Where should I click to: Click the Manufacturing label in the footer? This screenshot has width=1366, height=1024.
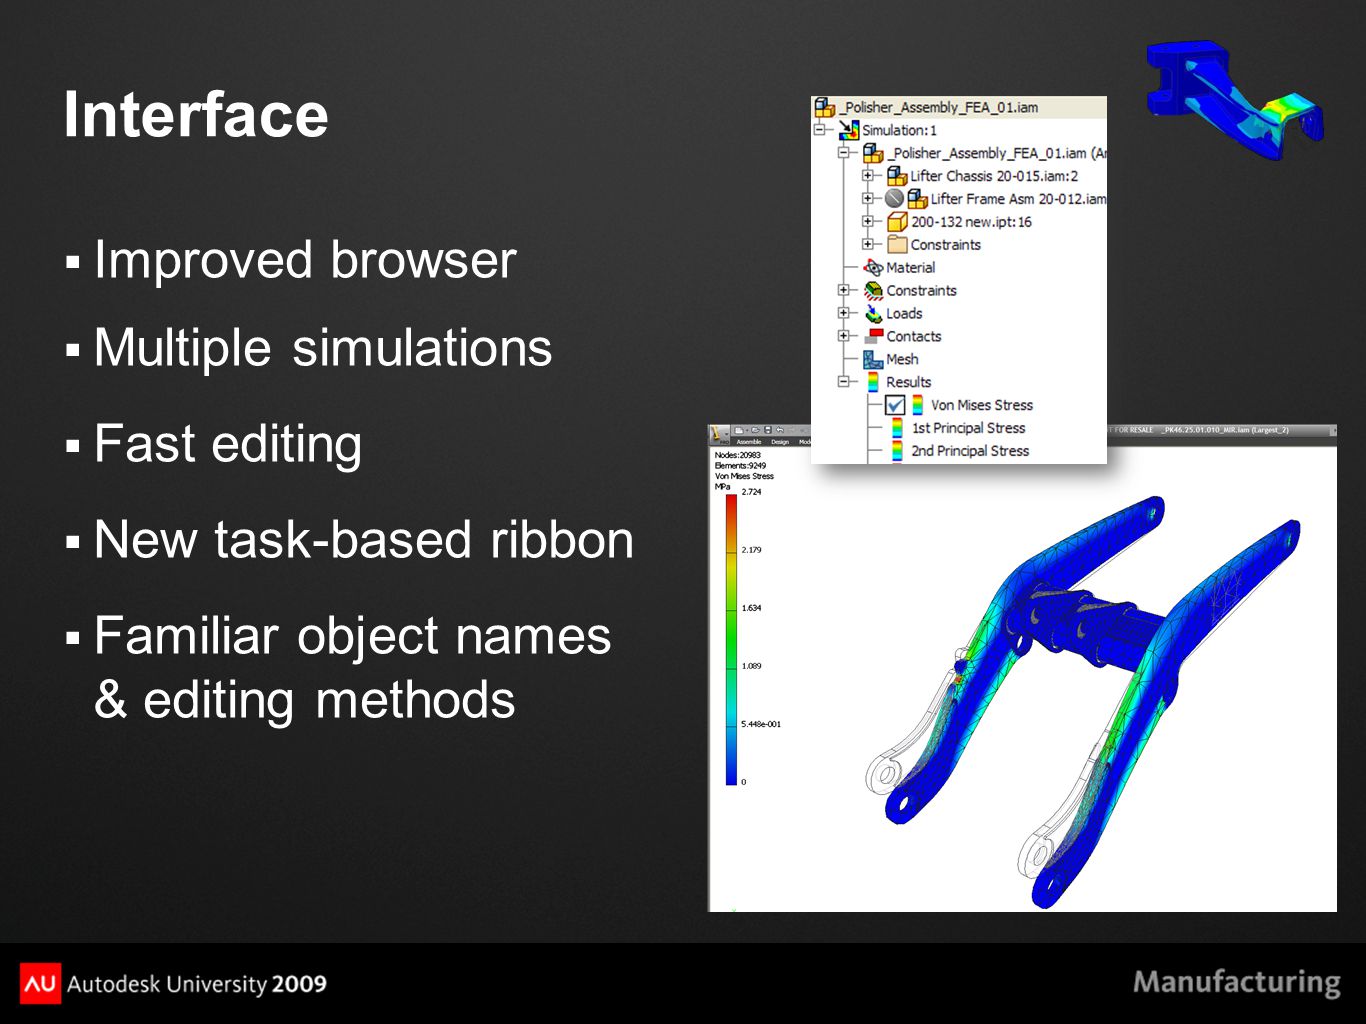coord(1237,983)
